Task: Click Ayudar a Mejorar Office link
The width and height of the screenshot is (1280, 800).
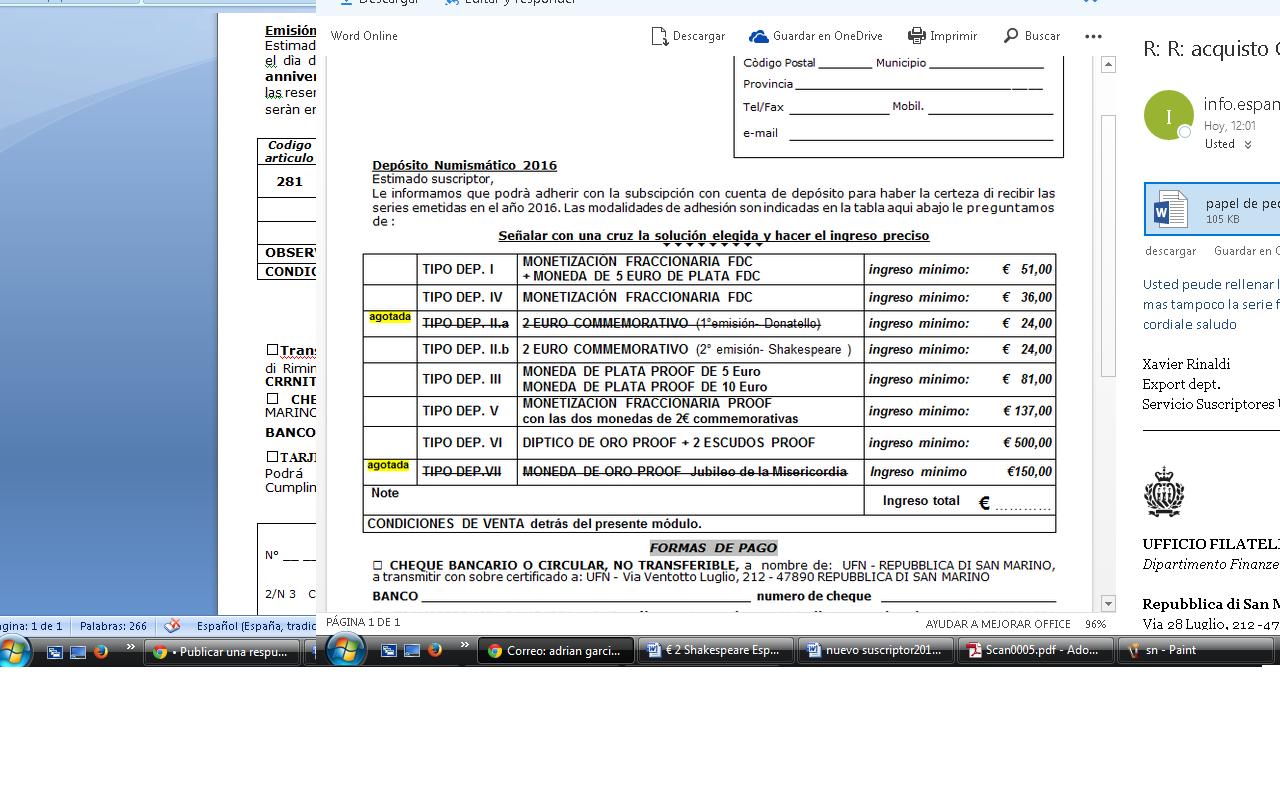Action: (x=997, y=624)
